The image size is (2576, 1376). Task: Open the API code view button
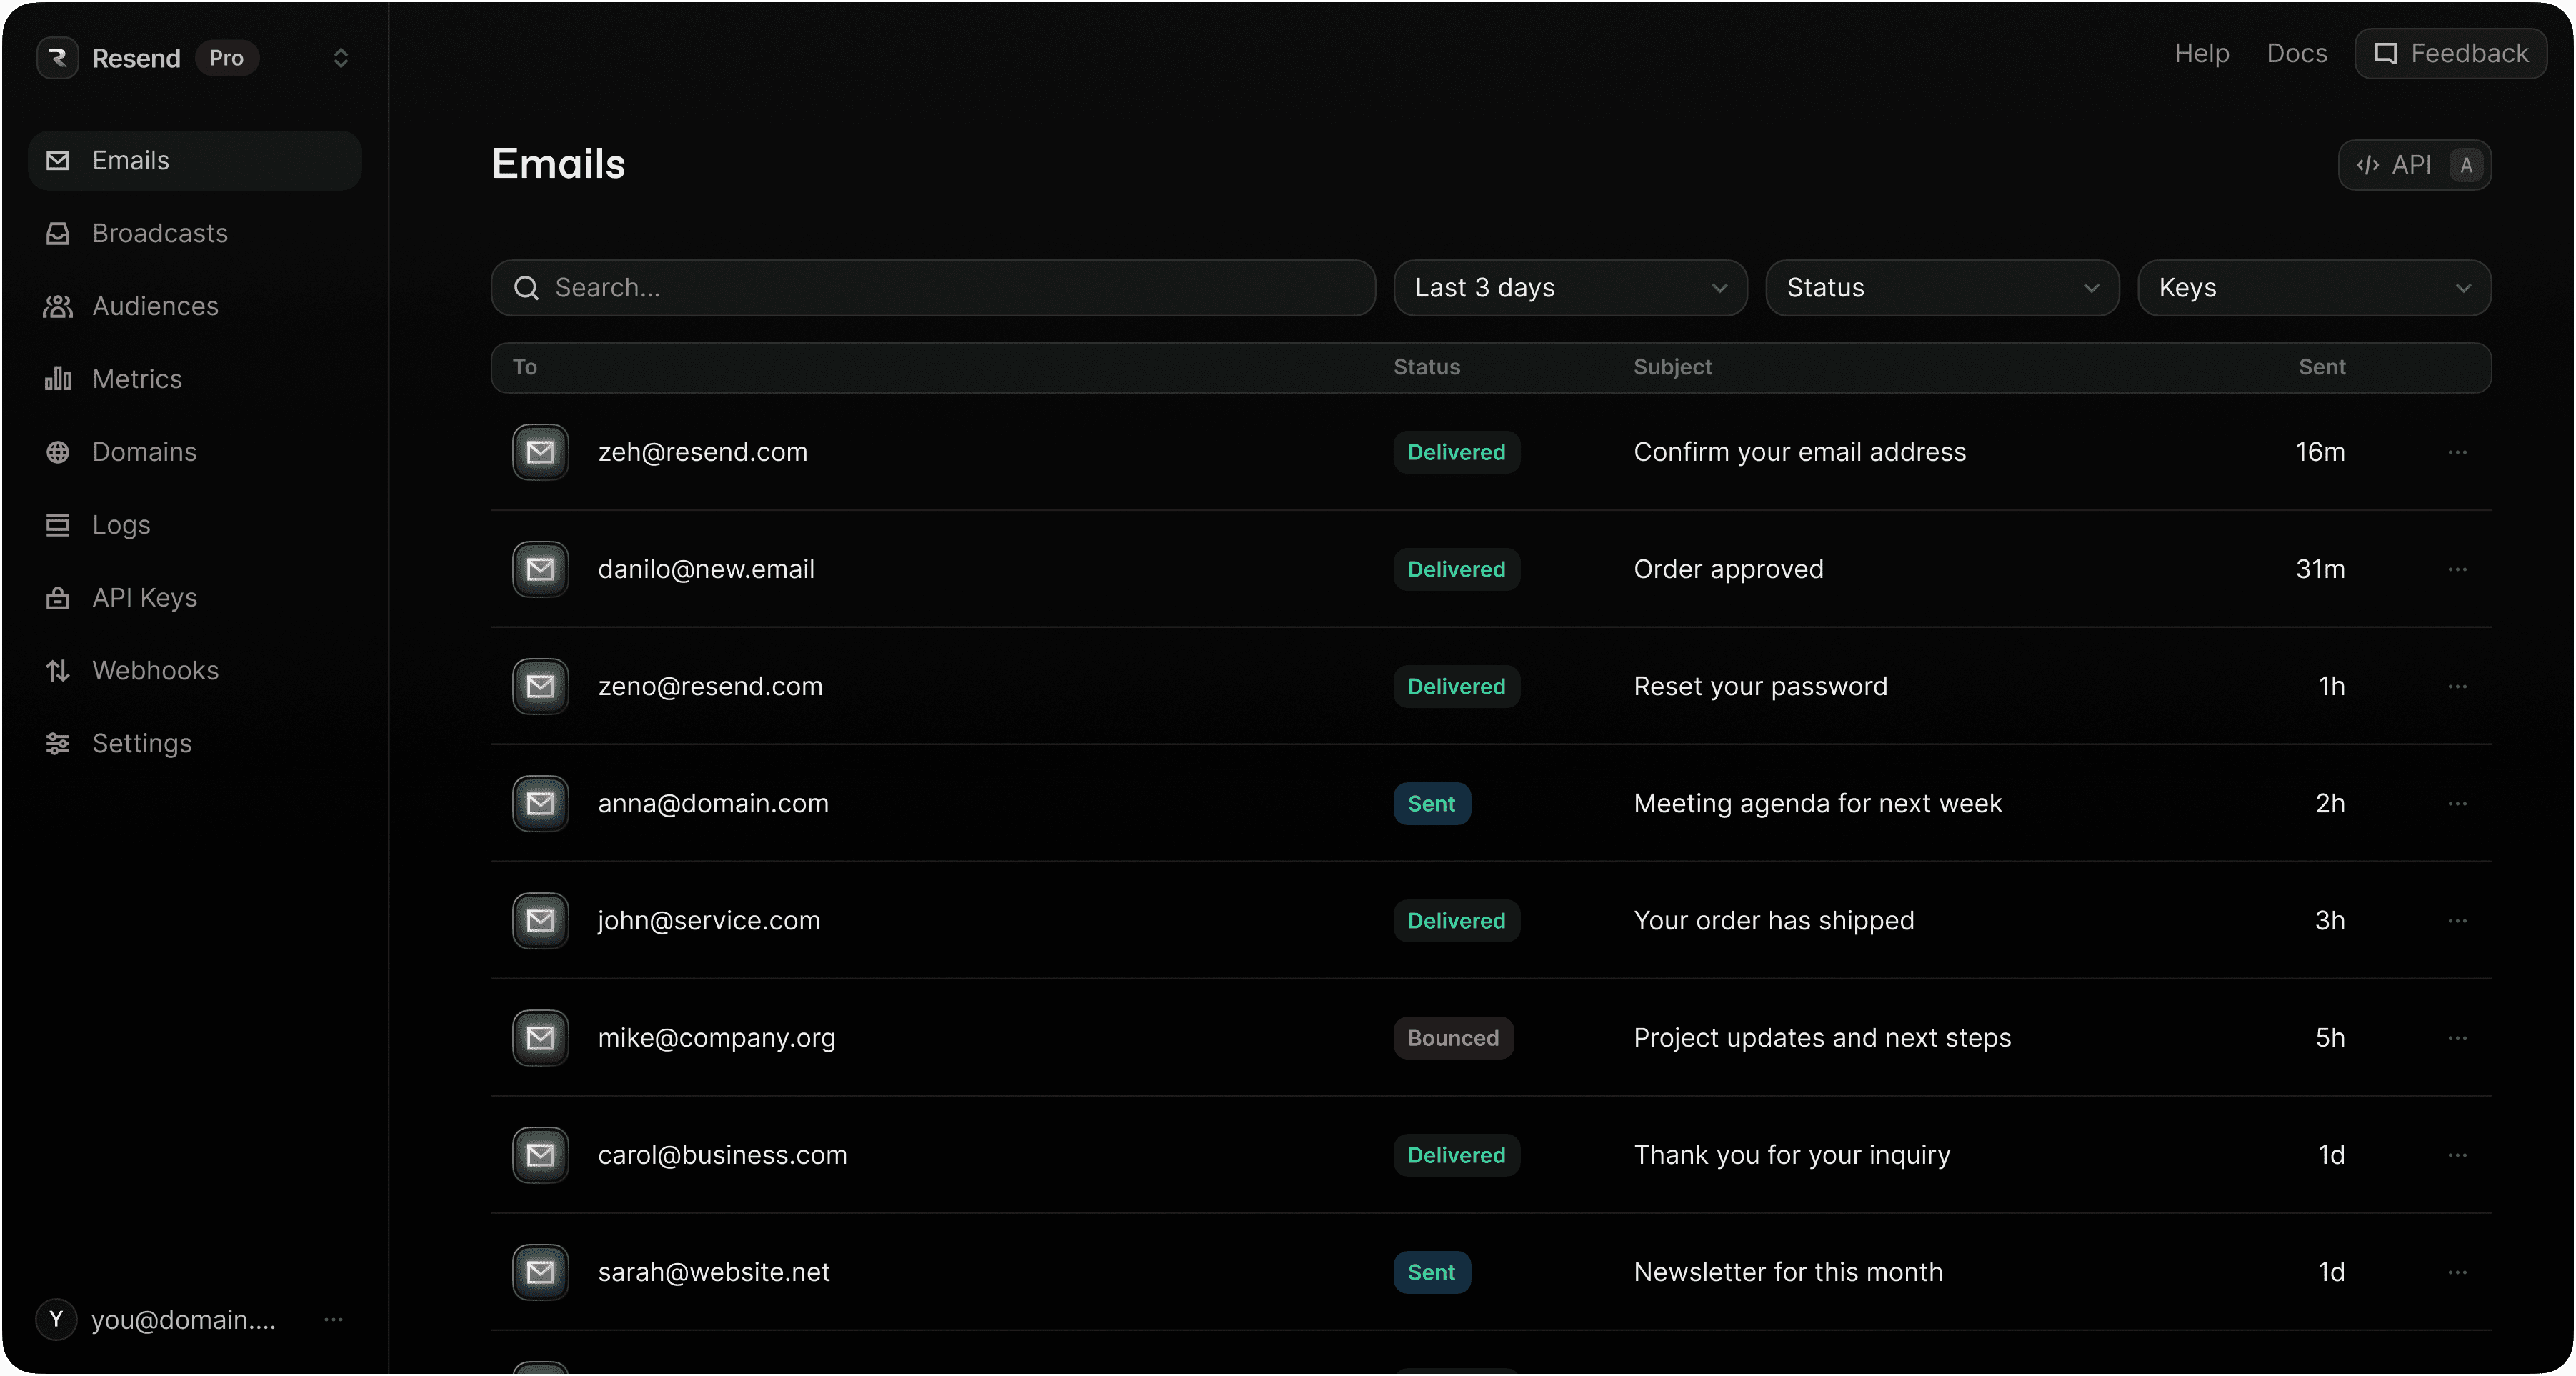[x=2414, y=165]
